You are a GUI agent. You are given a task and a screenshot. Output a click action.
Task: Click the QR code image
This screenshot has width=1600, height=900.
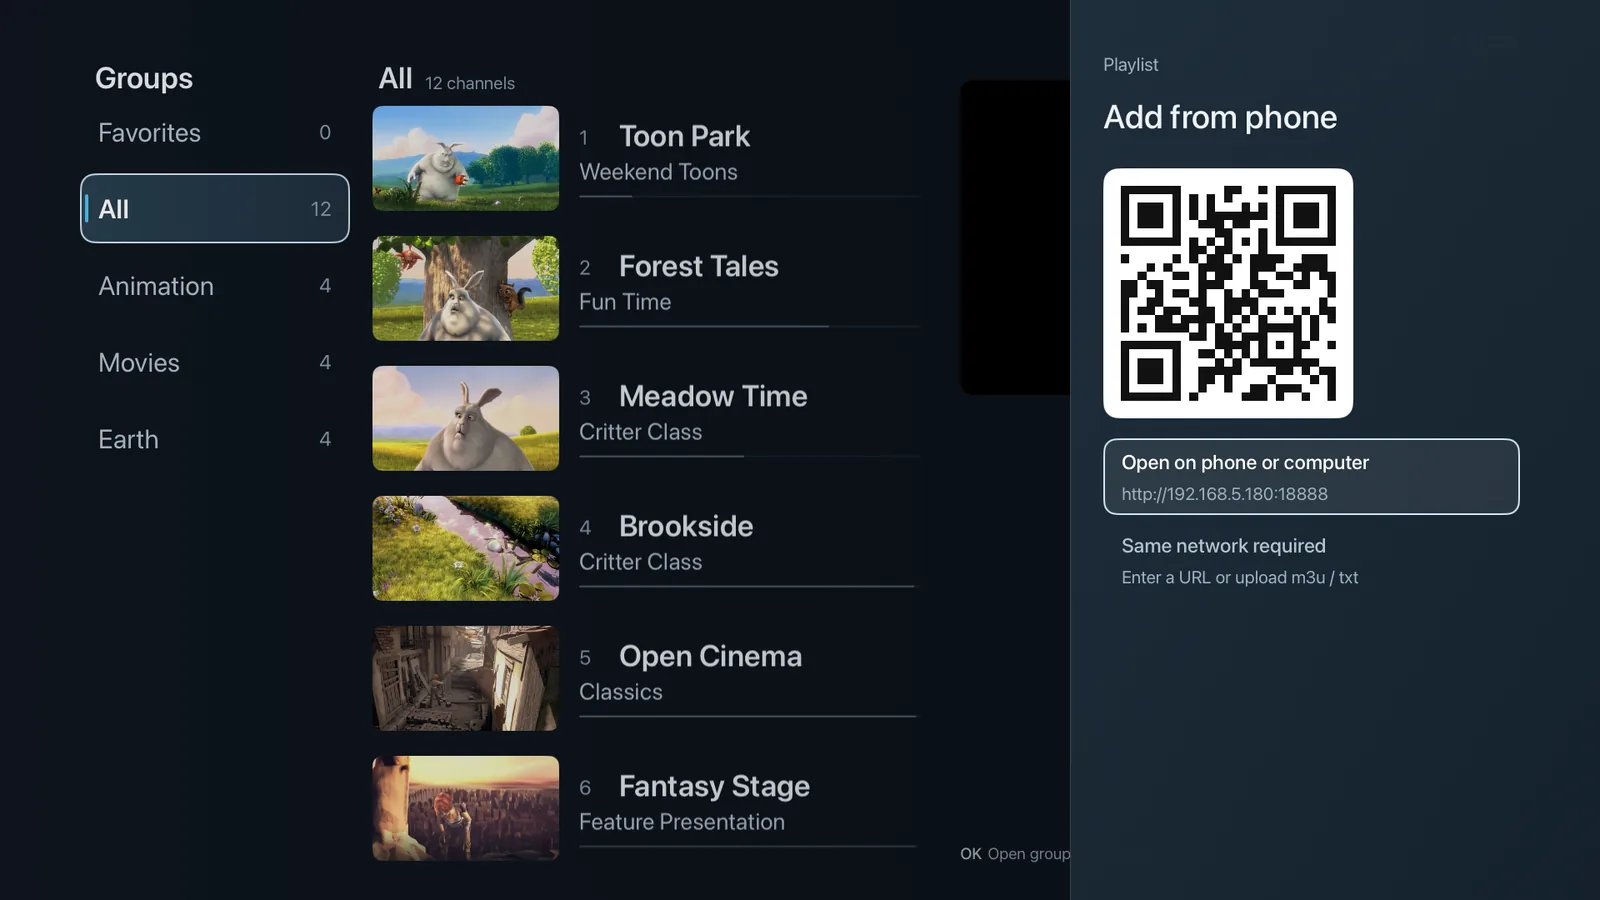click(x=1228, y=293)
